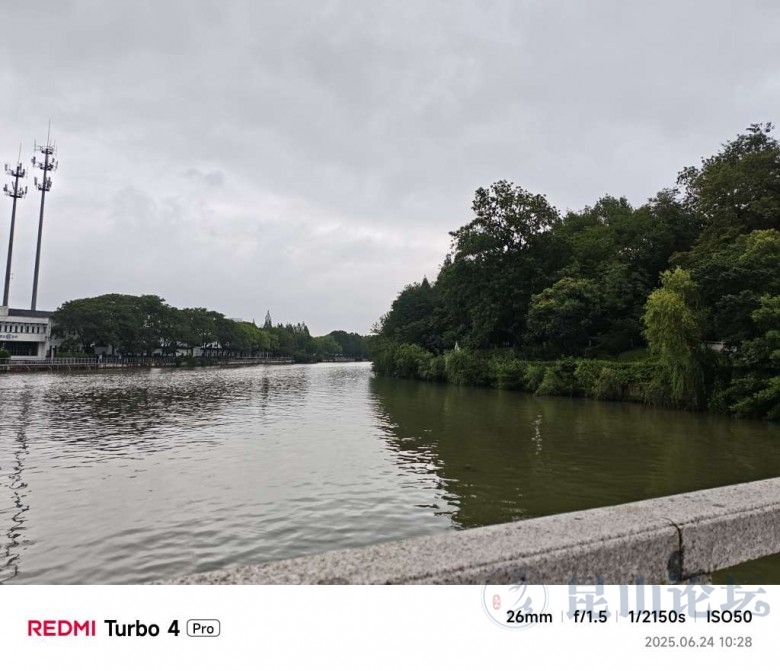Click the blue Chinese forum watermark text
Image resolution: width=780 pixels, height=671 pixels.
(667, 594)
